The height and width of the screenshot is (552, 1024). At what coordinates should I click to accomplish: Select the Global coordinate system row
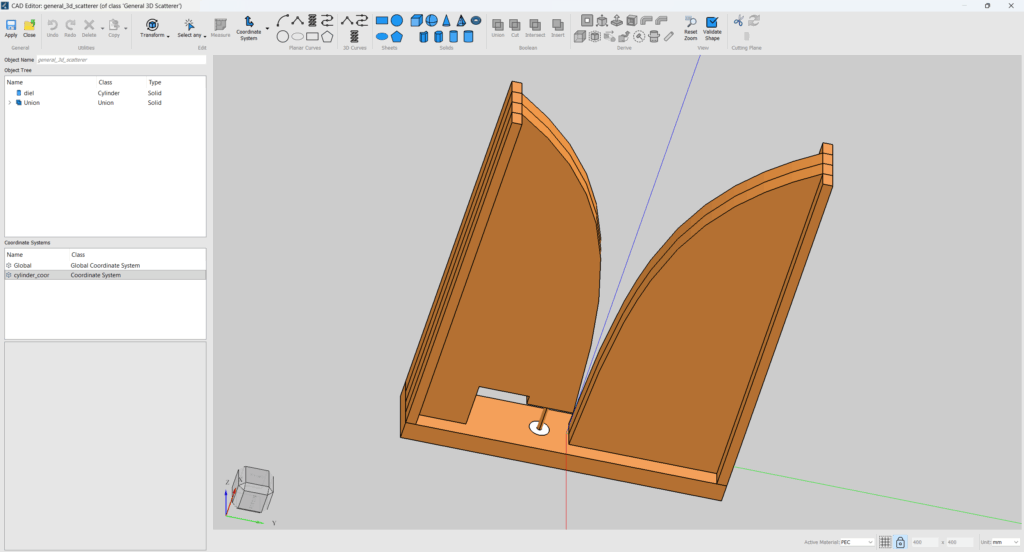[x=105, y=265]
